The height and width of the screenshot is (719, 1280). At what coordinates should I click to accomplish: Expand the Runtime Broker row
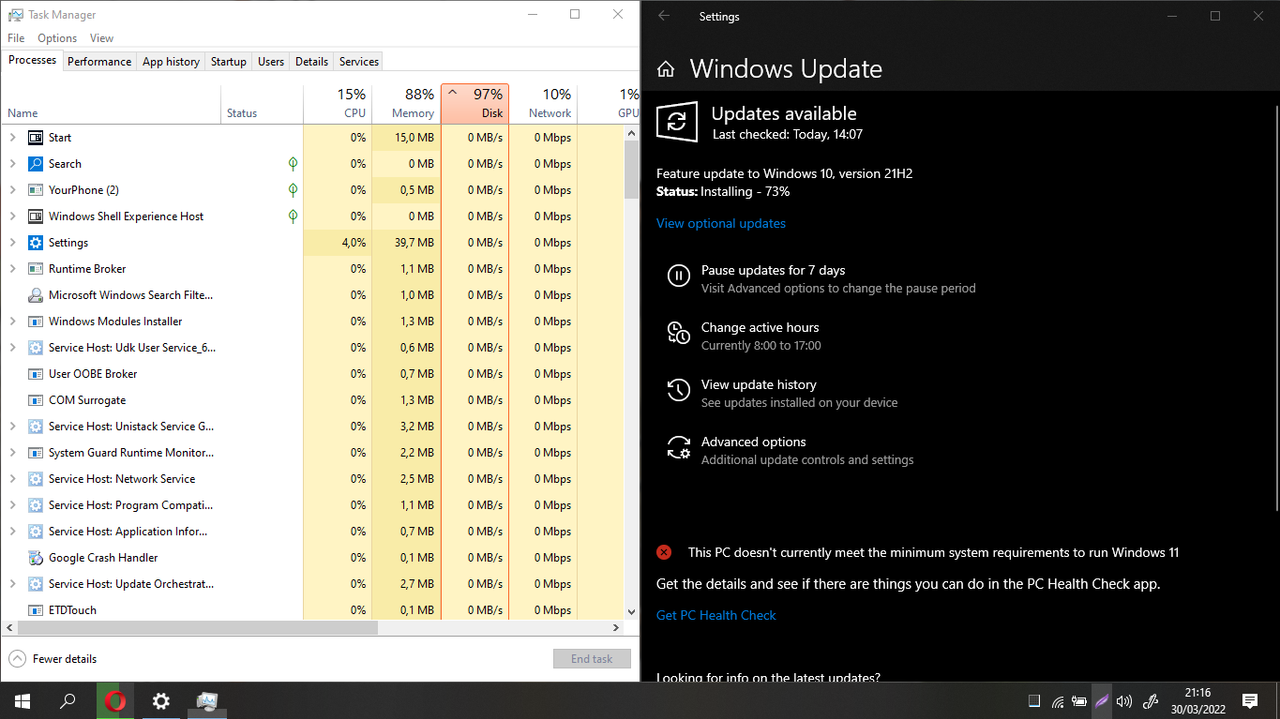tap(12, 269)
